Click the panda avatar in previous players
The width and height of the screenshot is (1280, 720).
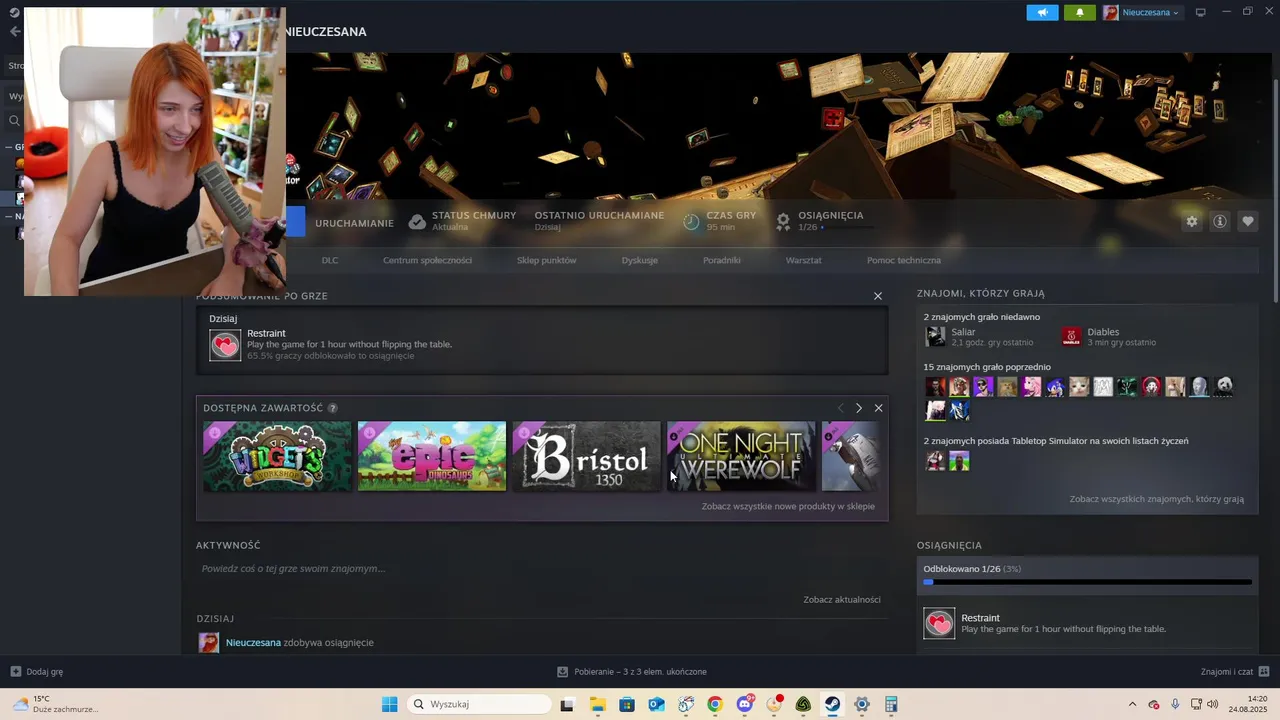click(1223, 387)
